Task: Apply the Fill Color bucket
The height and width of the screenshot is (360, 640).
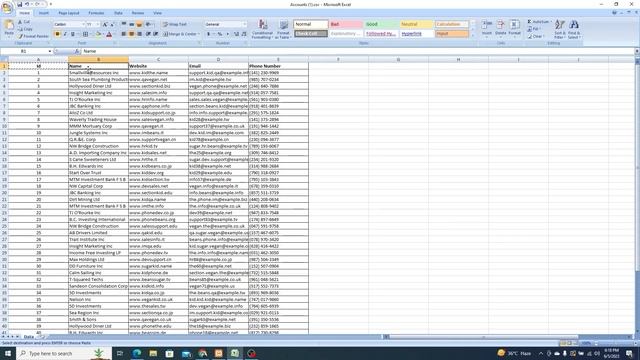Action: pyautogui.click(x=98, y=34)
